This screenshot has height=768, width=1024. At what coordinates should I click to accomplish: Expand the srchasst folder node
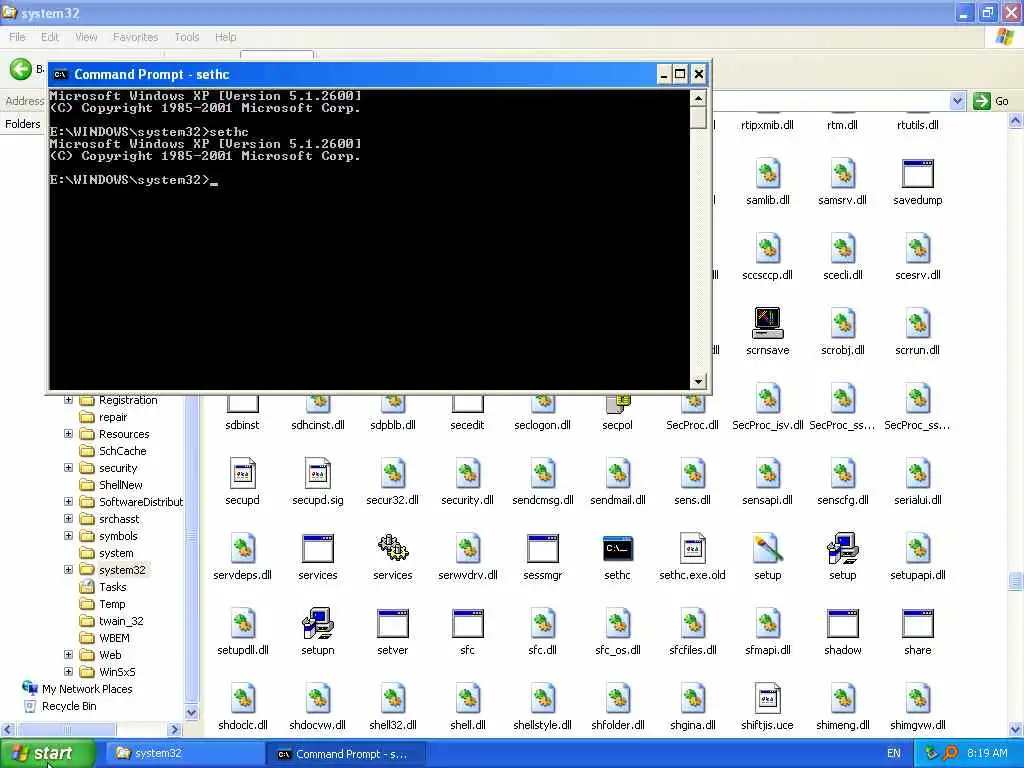[x=68, y=519]
